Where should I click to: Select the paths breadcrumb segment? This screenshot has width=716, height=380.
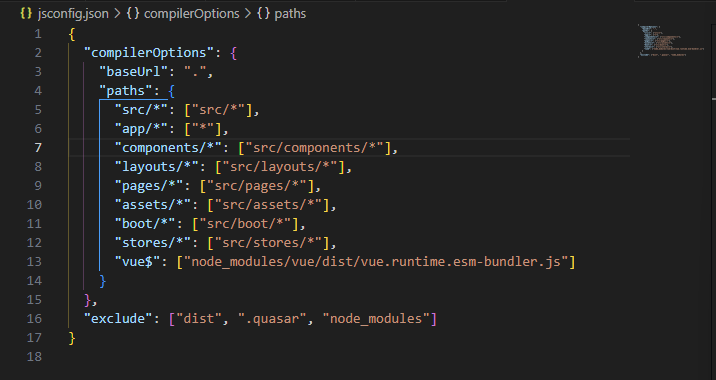[x=290, y=14]
